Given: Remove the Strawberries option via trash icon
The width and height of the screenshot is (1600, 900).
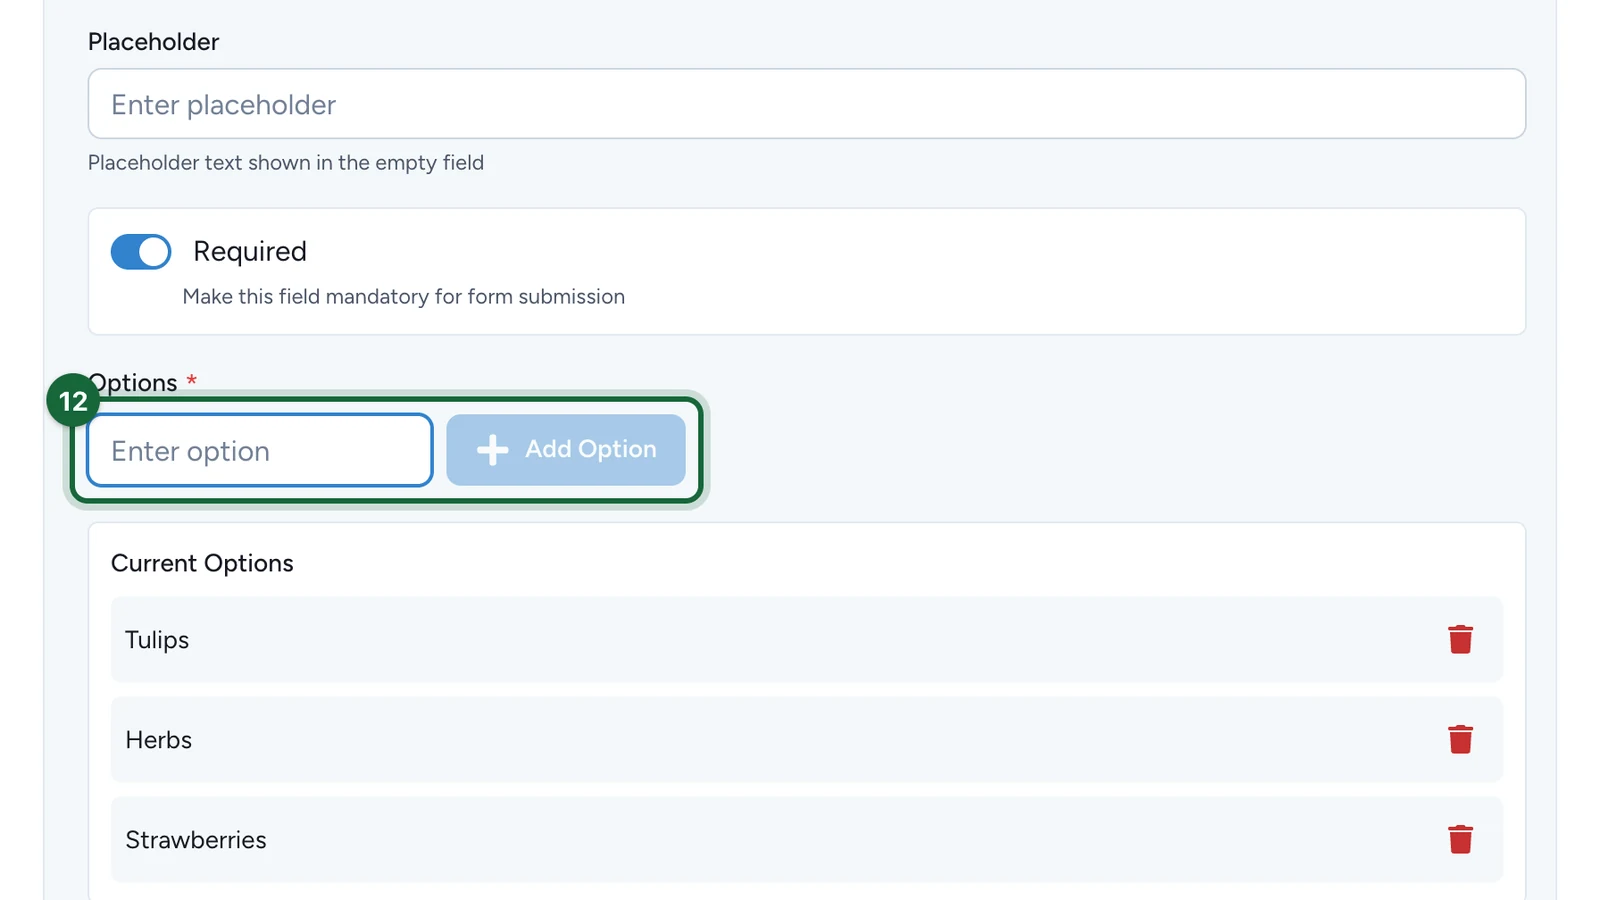Looking at the screenshot, I should 1460,839.
